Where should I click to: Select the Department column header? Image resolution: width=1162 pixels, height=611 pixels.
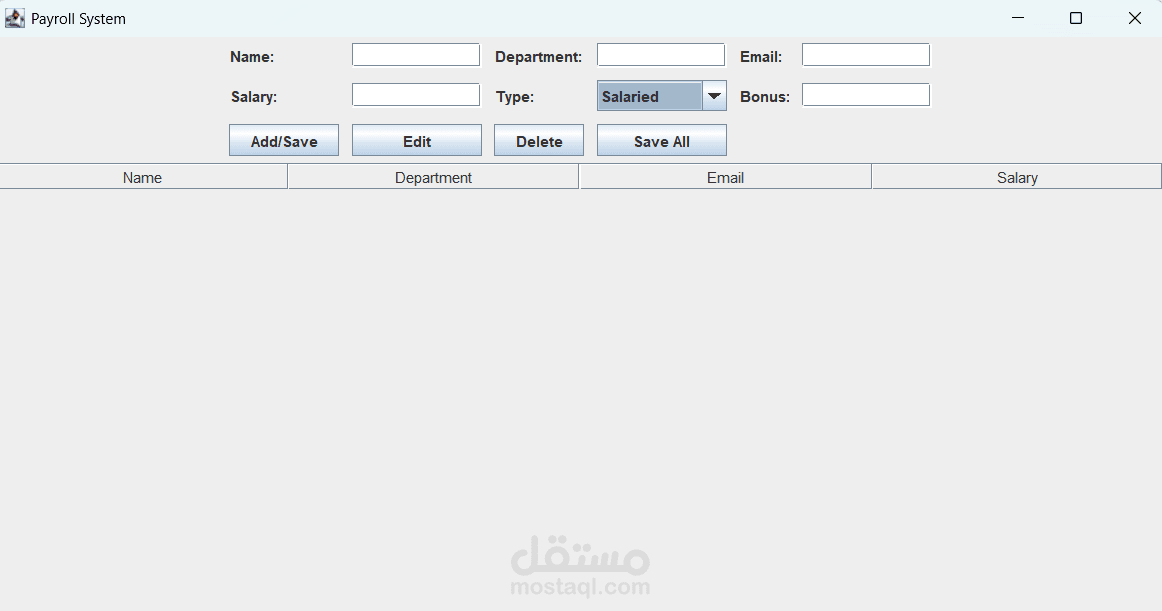[434, 177]
